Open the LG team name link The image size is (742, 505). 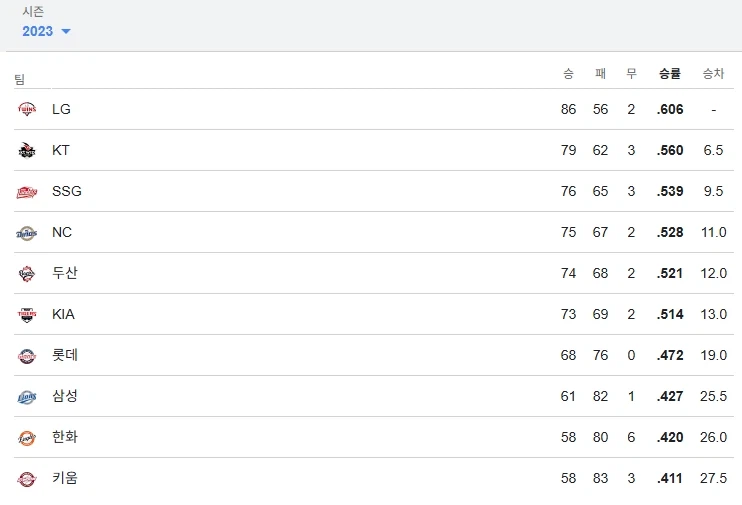point(61,109)
